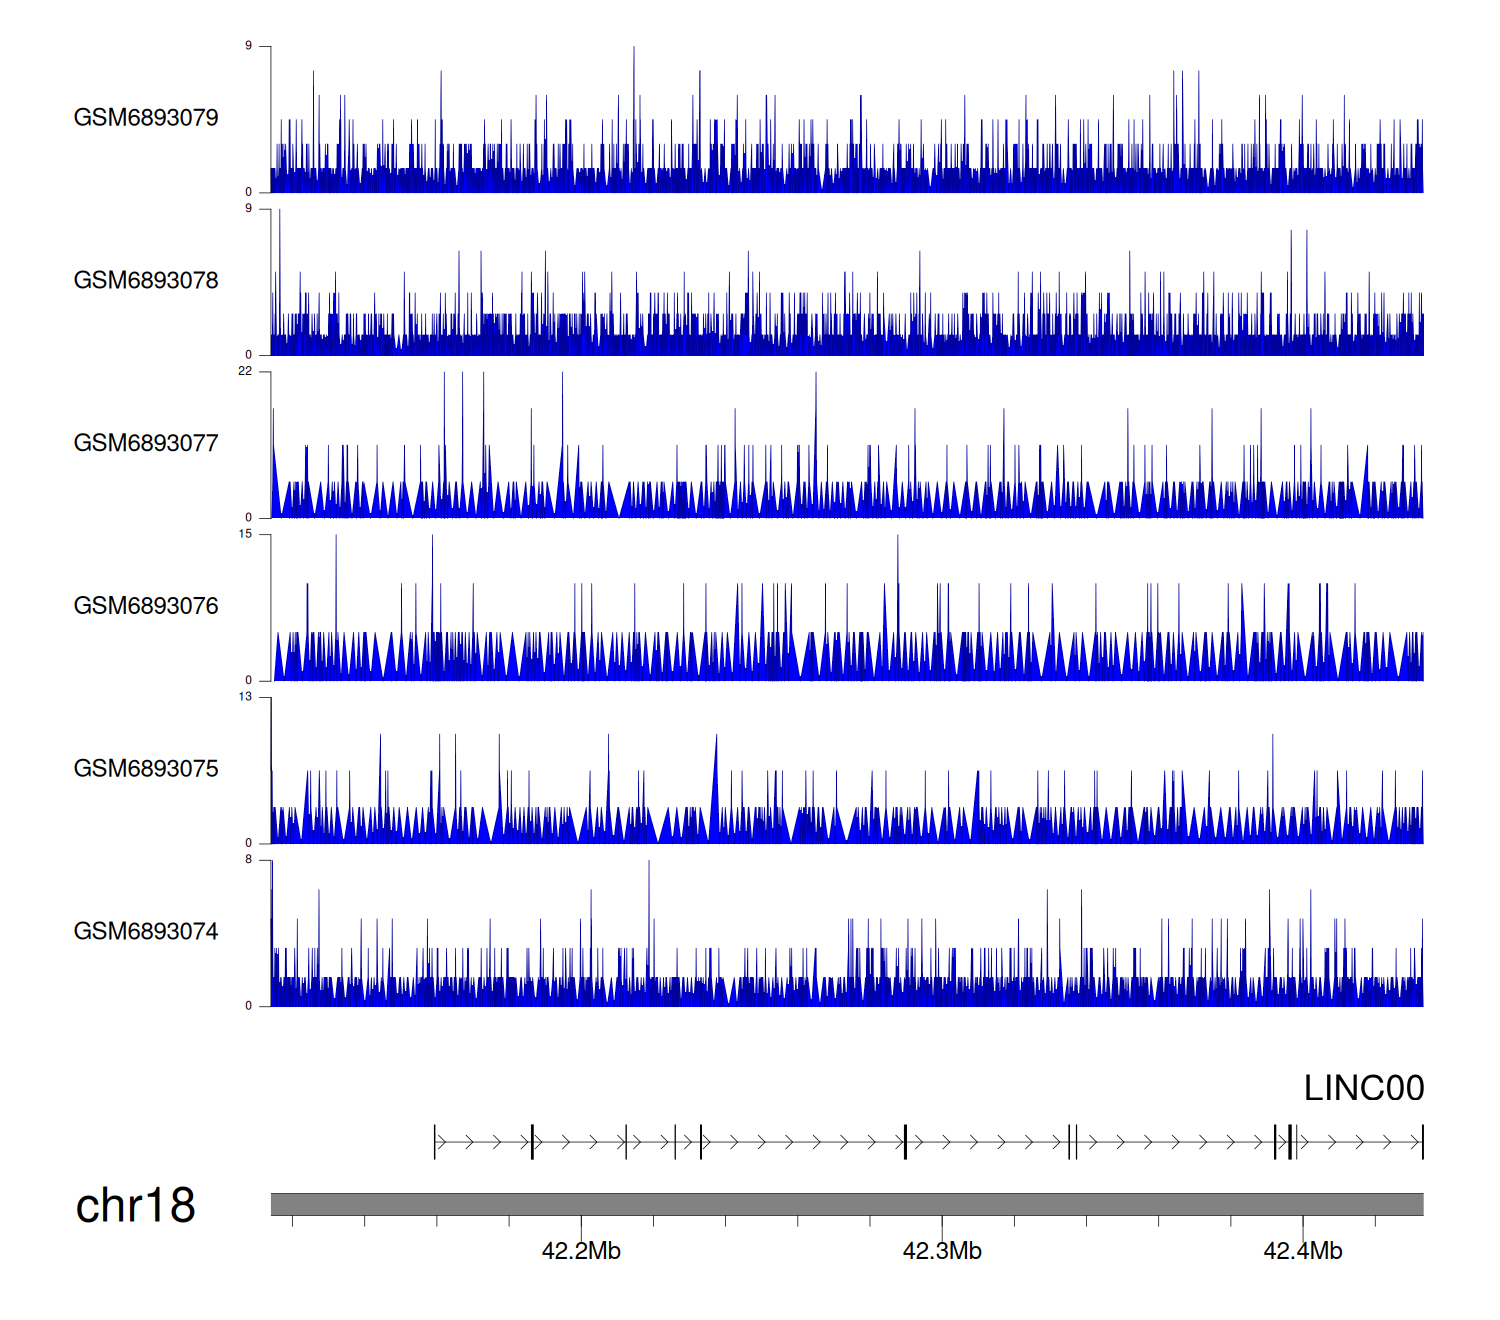Click the y-axis maximum 8 on GSM6893074
1500x1320 pixels.
(249, 860)
